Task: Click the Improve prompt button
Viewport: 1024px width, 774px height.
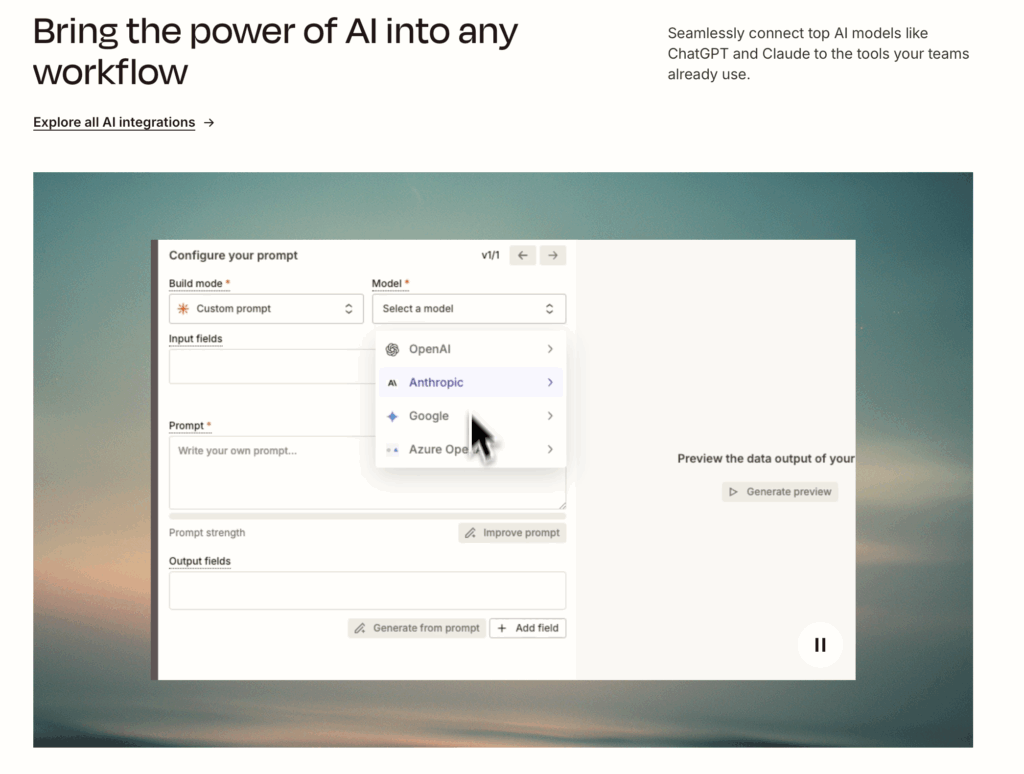Action: click(x=512, y=533)
